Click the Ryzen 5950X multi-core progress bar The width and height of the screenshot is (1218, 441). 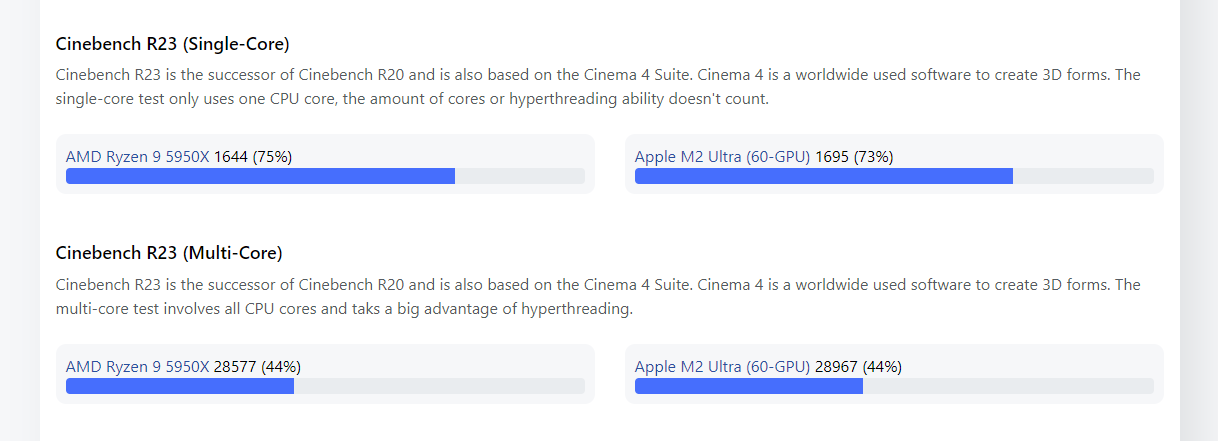click(x=325, y=386)
